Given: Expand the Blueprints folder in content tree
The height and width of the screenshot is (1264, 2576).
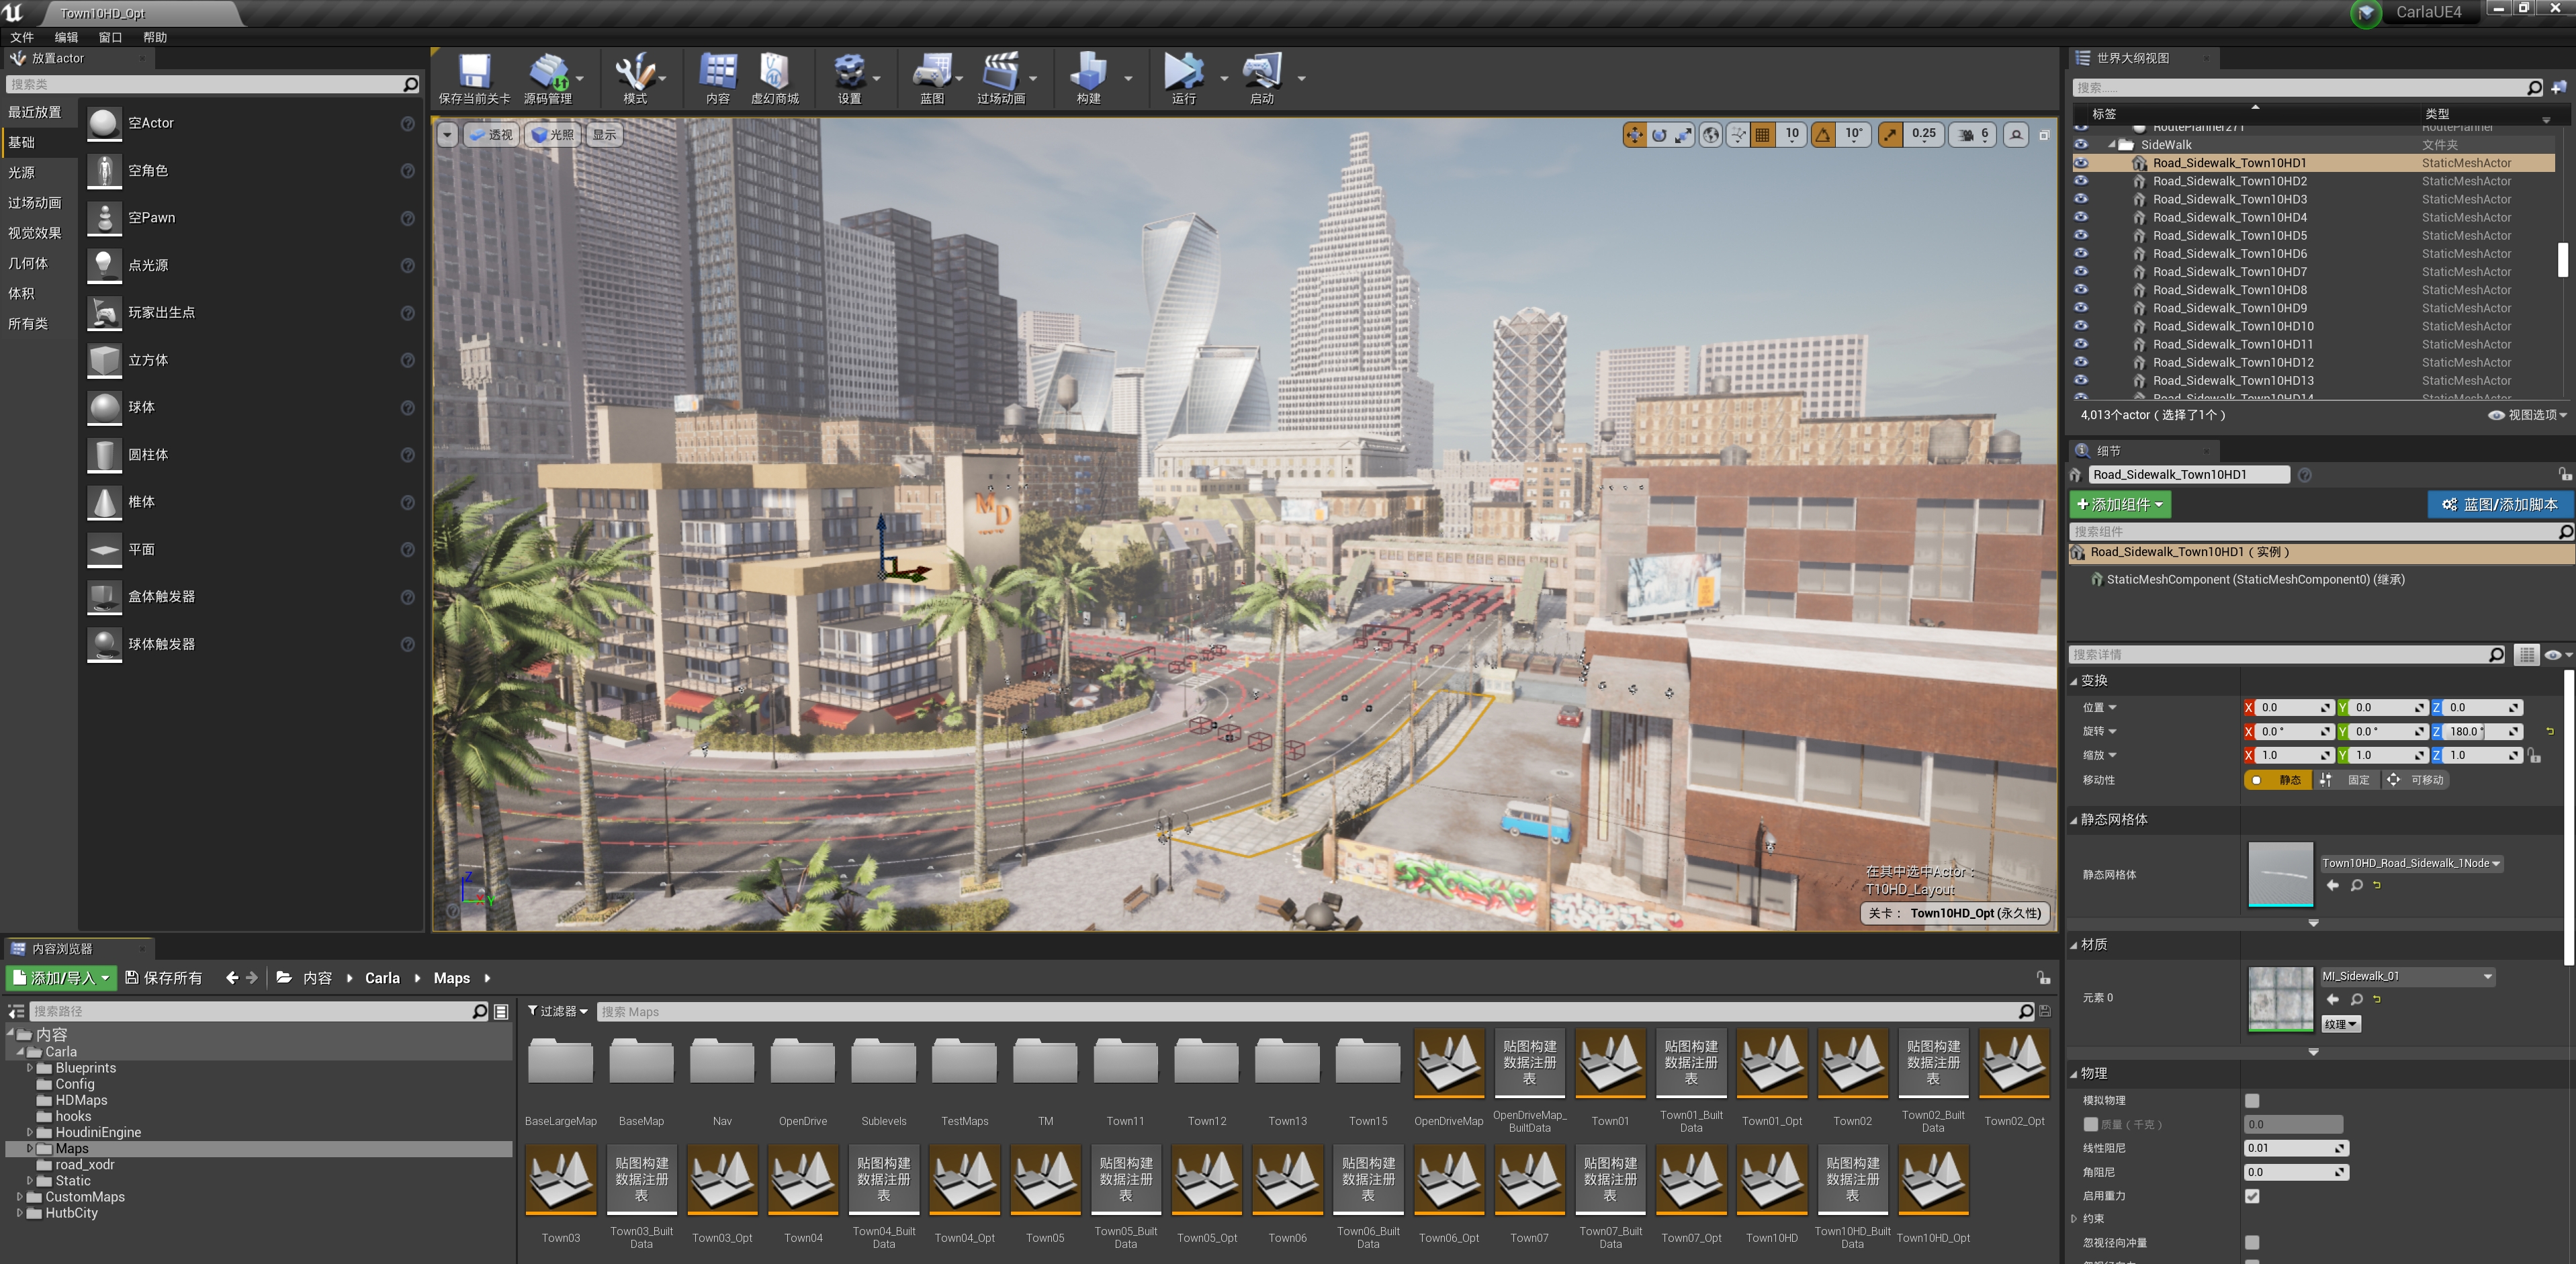Looking at the screenshot, I should pos(30,1068).
